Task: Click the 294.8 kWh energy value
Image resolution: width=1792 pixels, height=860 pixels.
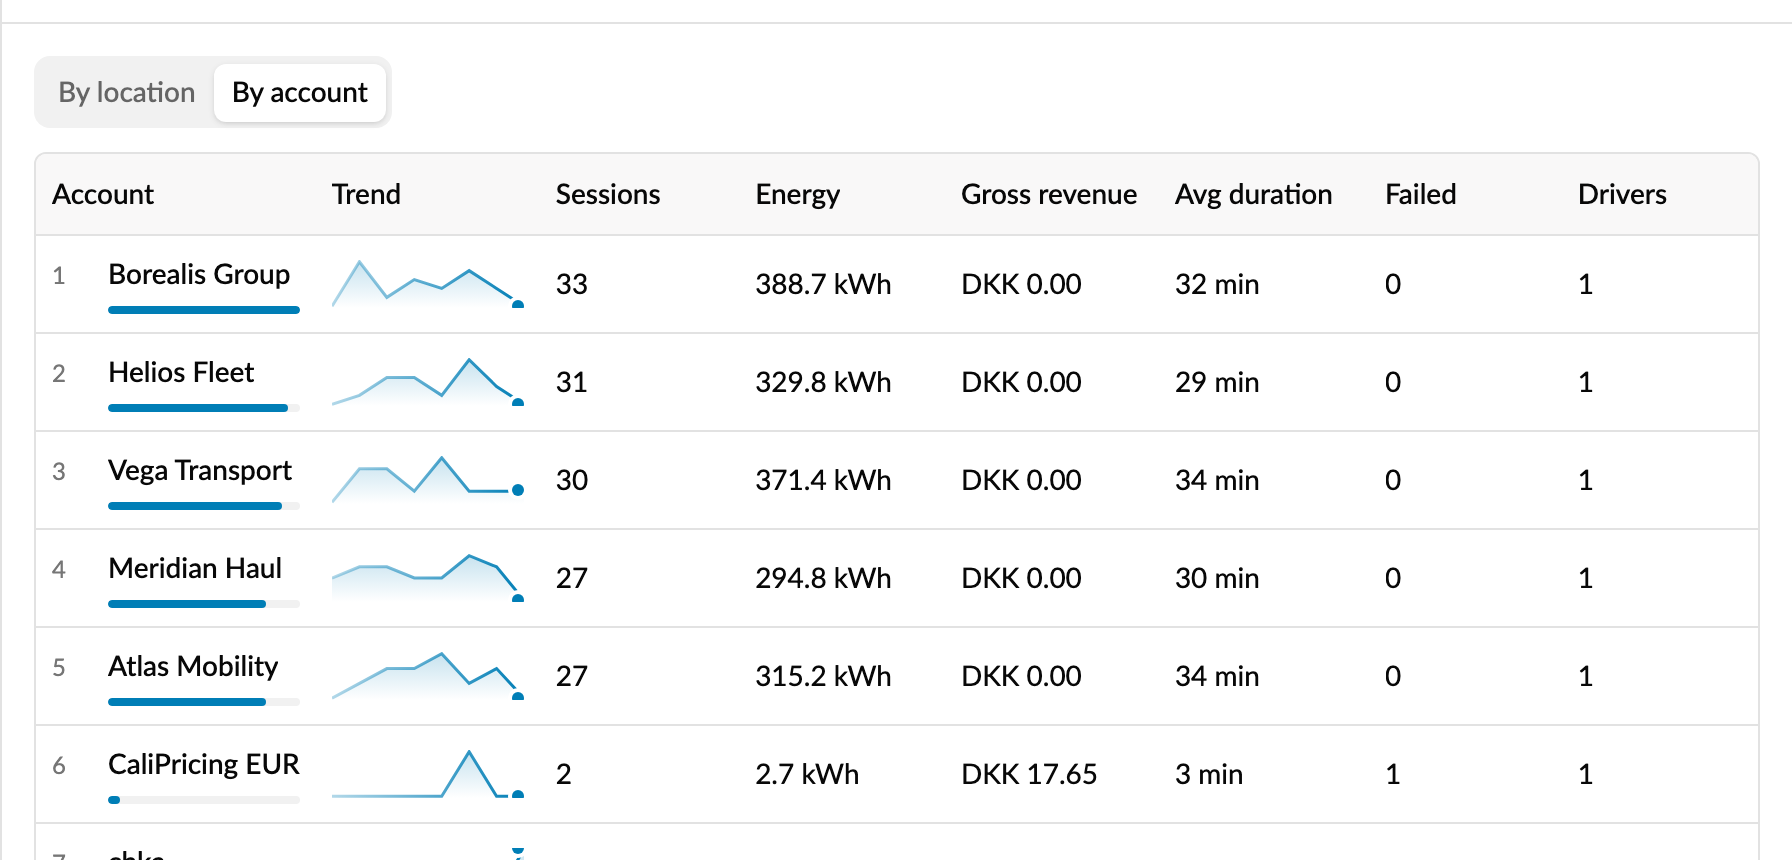Action: point(823,578)
